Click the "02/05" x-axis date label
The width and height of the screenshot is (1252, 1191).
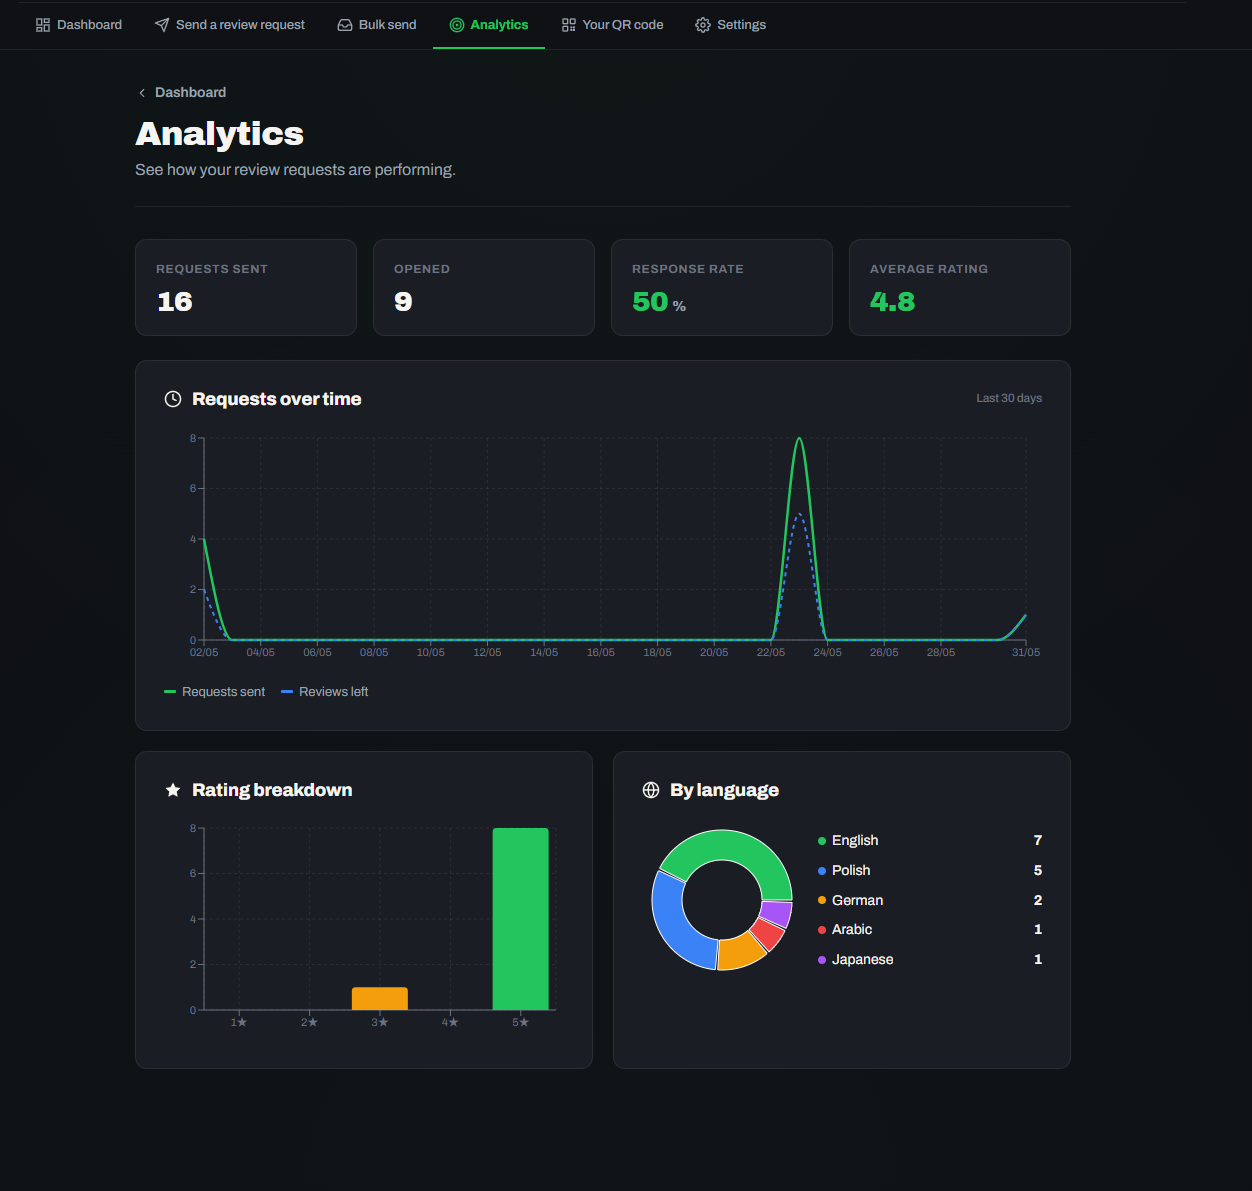point(204,652)
